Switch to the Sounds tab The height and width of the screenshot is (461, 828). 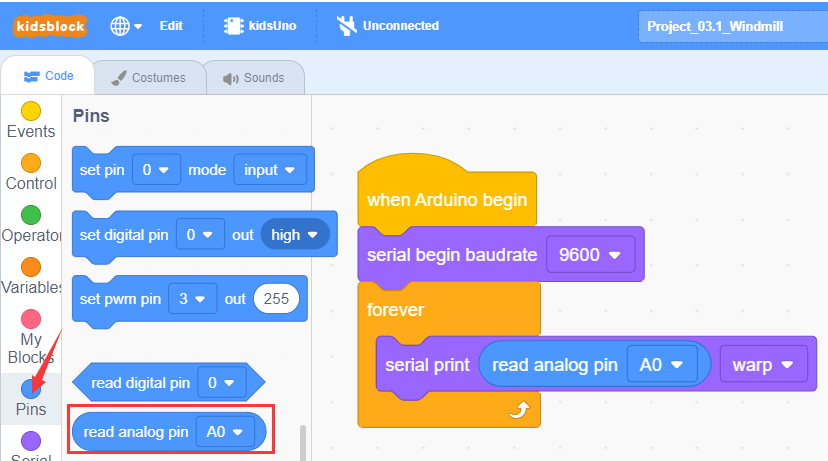click(x=254, y=78)
